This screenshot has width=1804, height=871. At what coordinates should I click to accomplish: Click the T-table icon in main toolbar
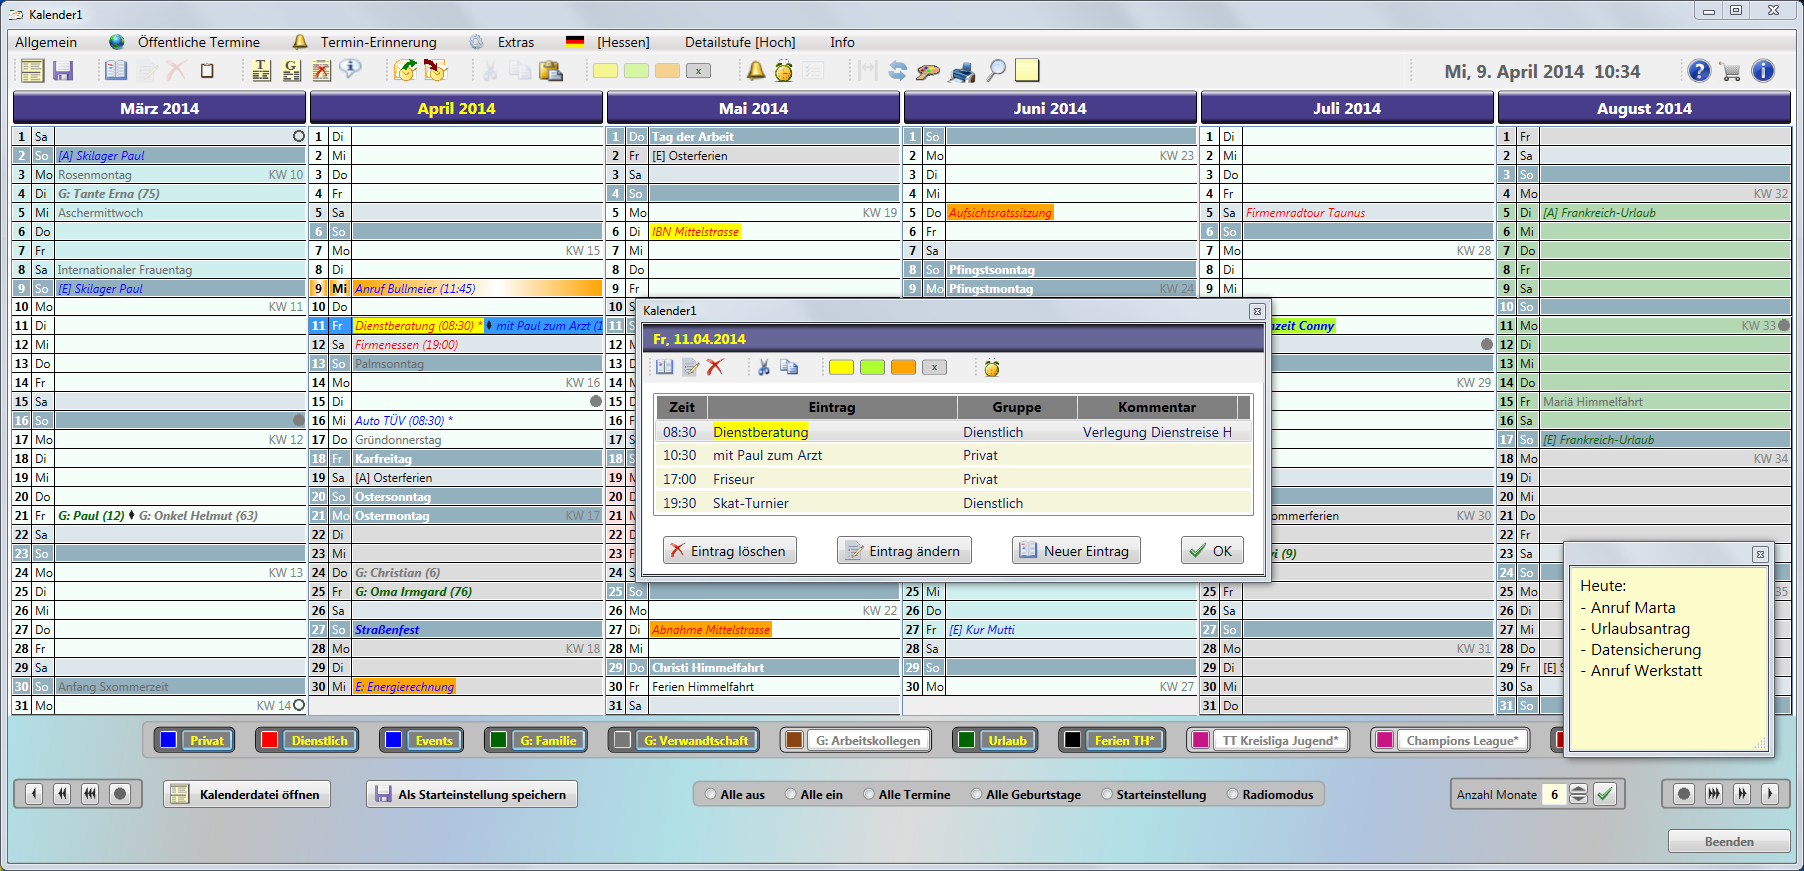click(261, 71)
